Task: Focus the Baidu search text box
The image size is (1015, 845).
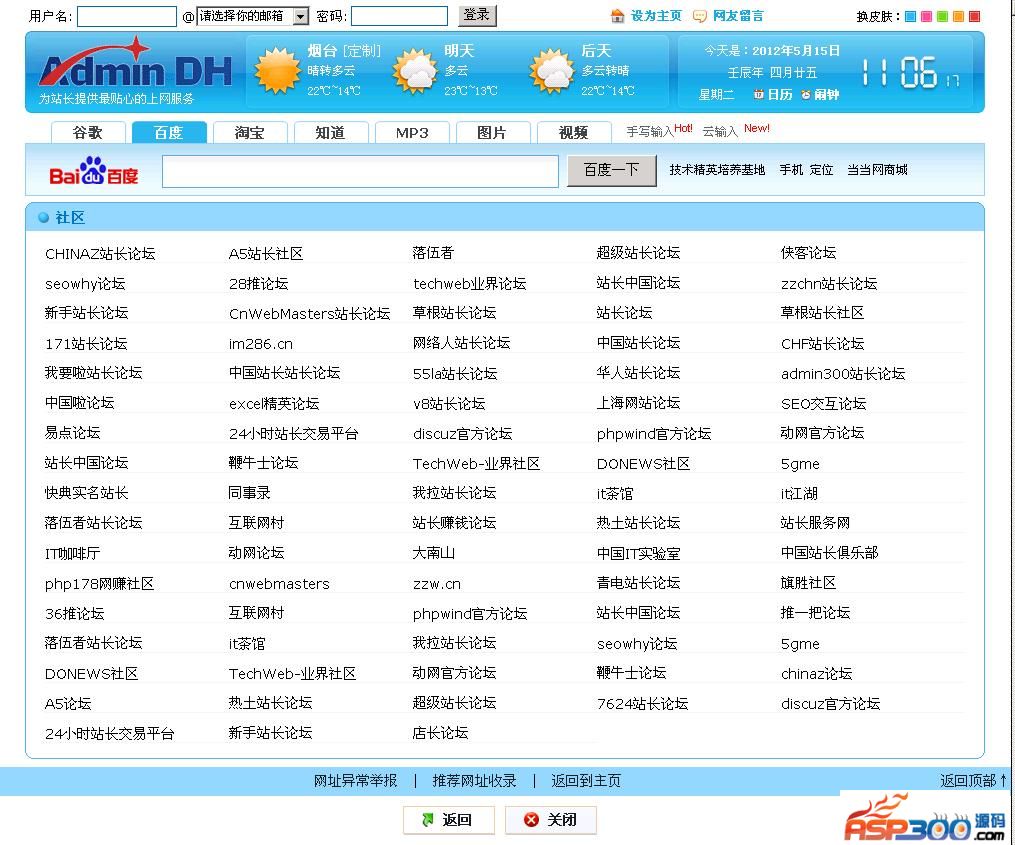Action: click(x=361, y=172)
